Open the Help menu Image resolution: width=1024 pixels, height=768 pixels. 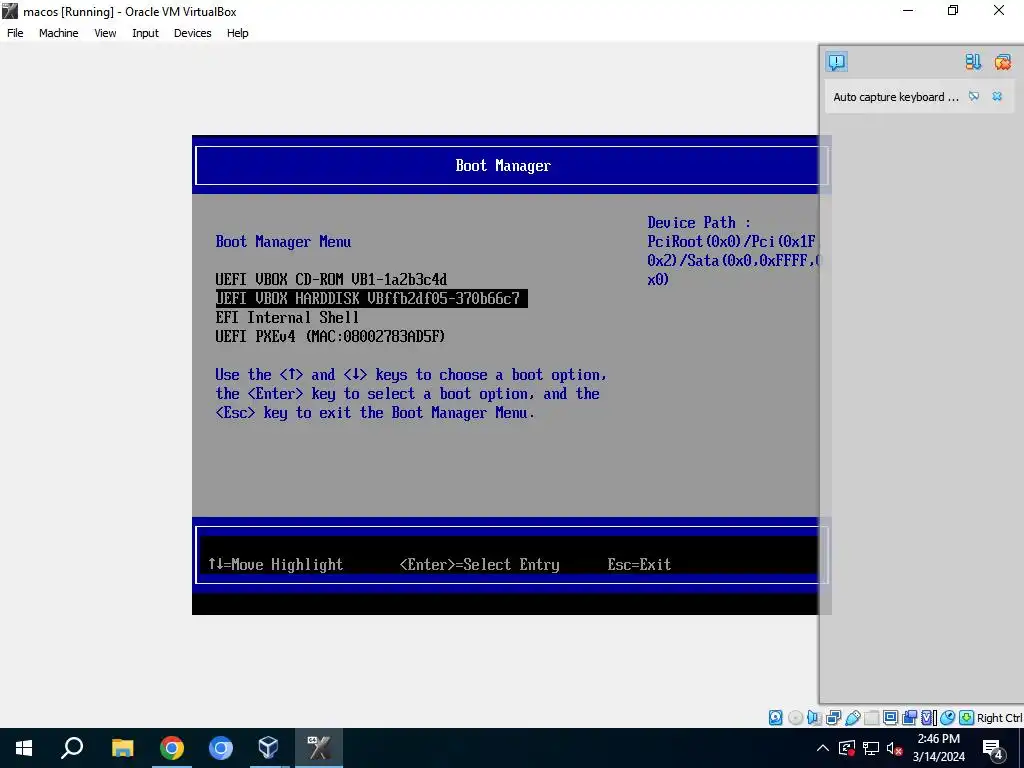point(238,33)
